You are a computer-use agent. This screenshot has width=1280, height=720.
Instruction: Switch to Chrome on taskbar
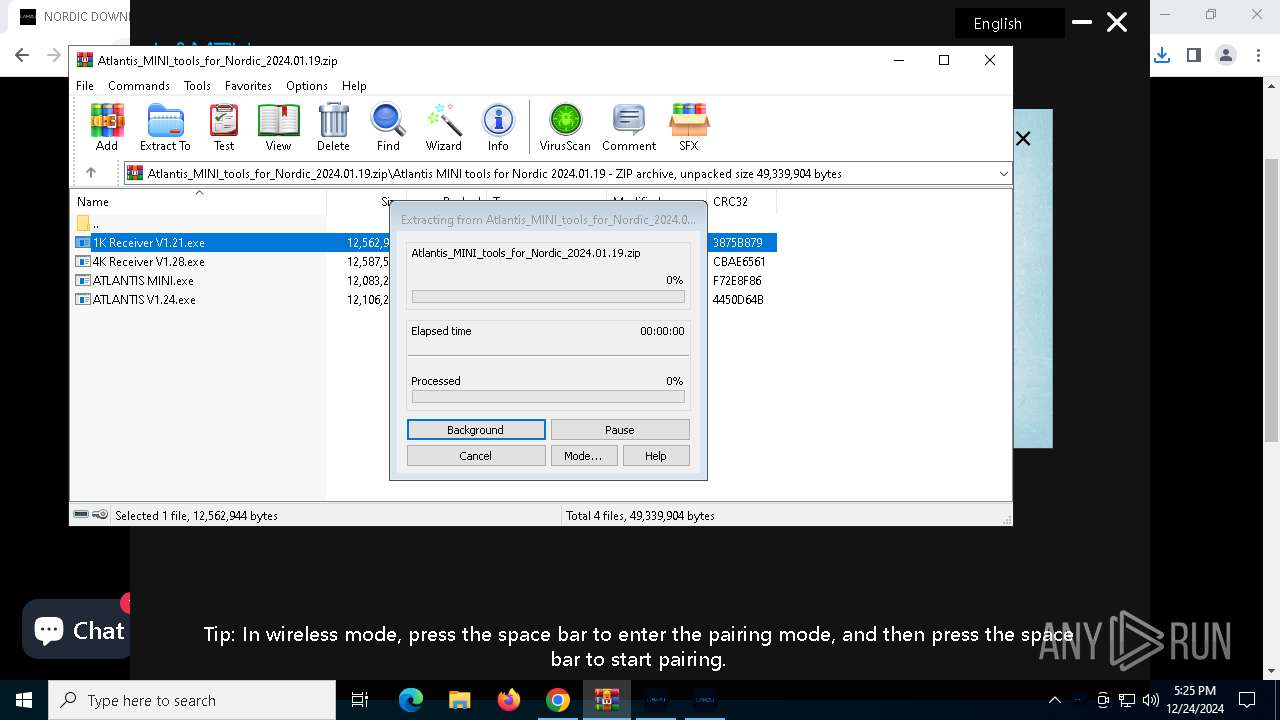[558, 700]
